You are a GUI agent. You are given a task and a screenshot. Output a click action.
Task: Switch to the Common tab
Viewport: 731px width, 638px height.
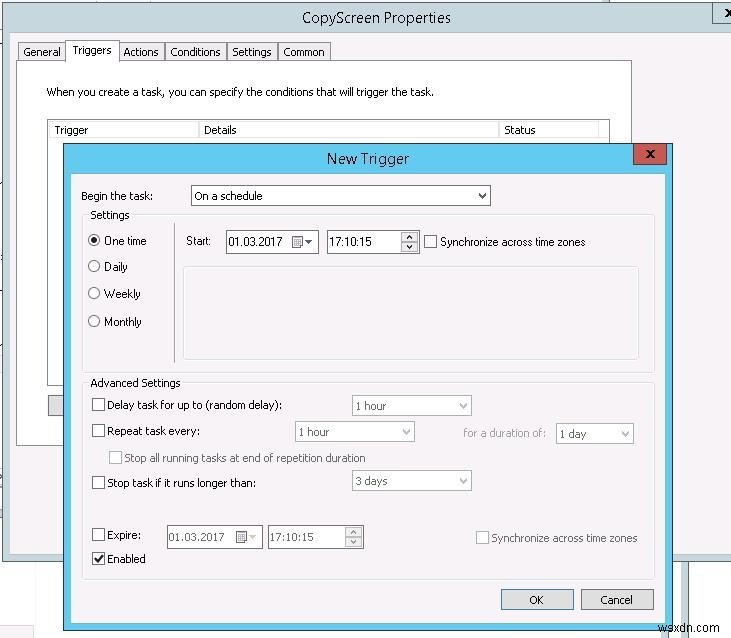point(304,52)
